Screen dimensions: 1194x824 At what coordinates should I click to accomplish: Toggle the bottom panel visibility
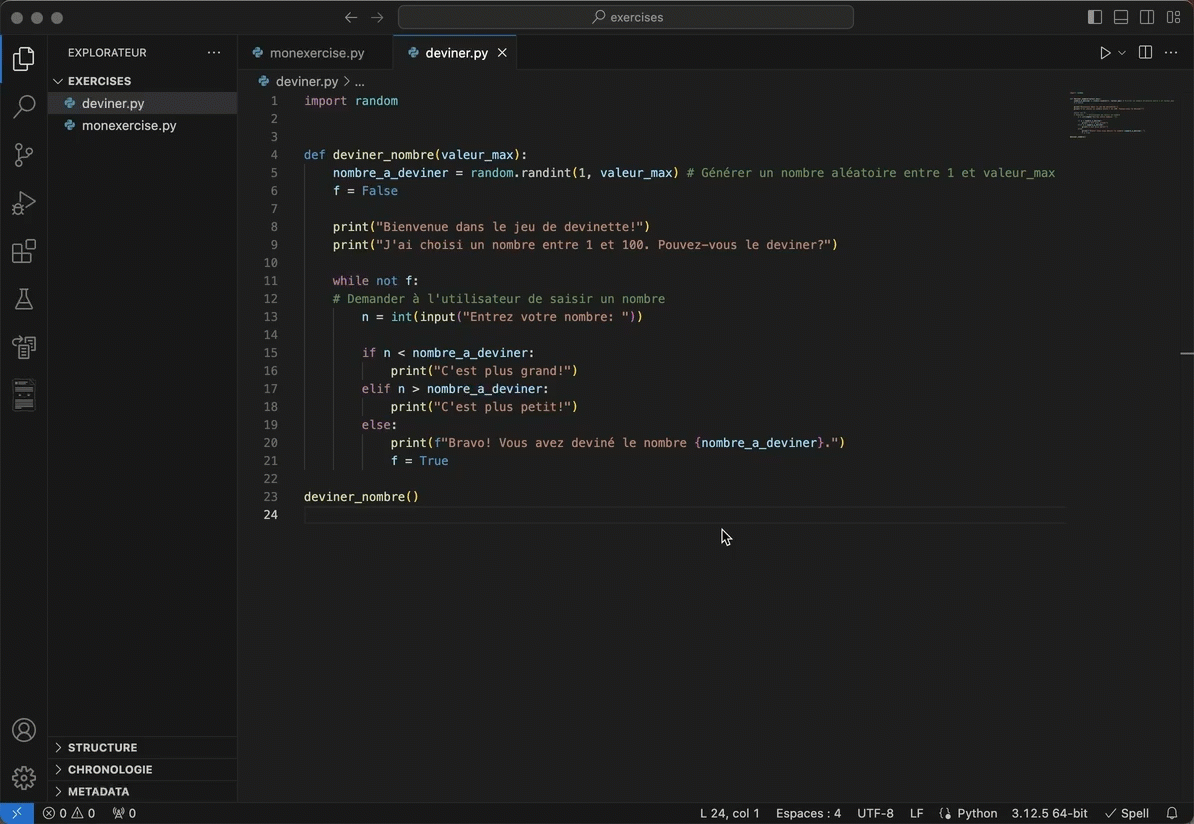point(1121,17)
